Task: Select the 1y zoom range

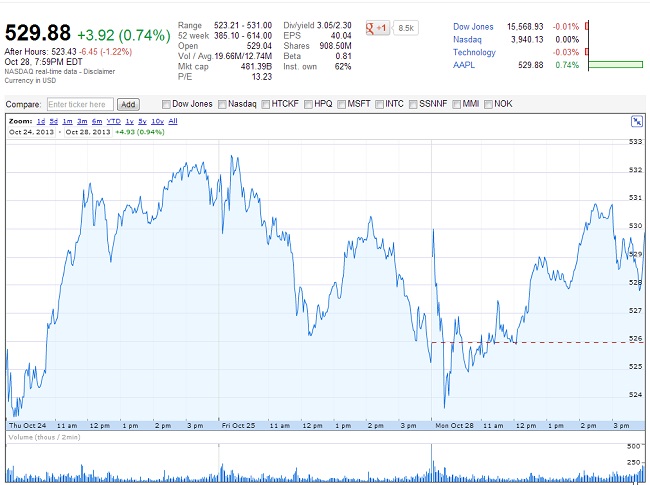Action: [129, 121]
